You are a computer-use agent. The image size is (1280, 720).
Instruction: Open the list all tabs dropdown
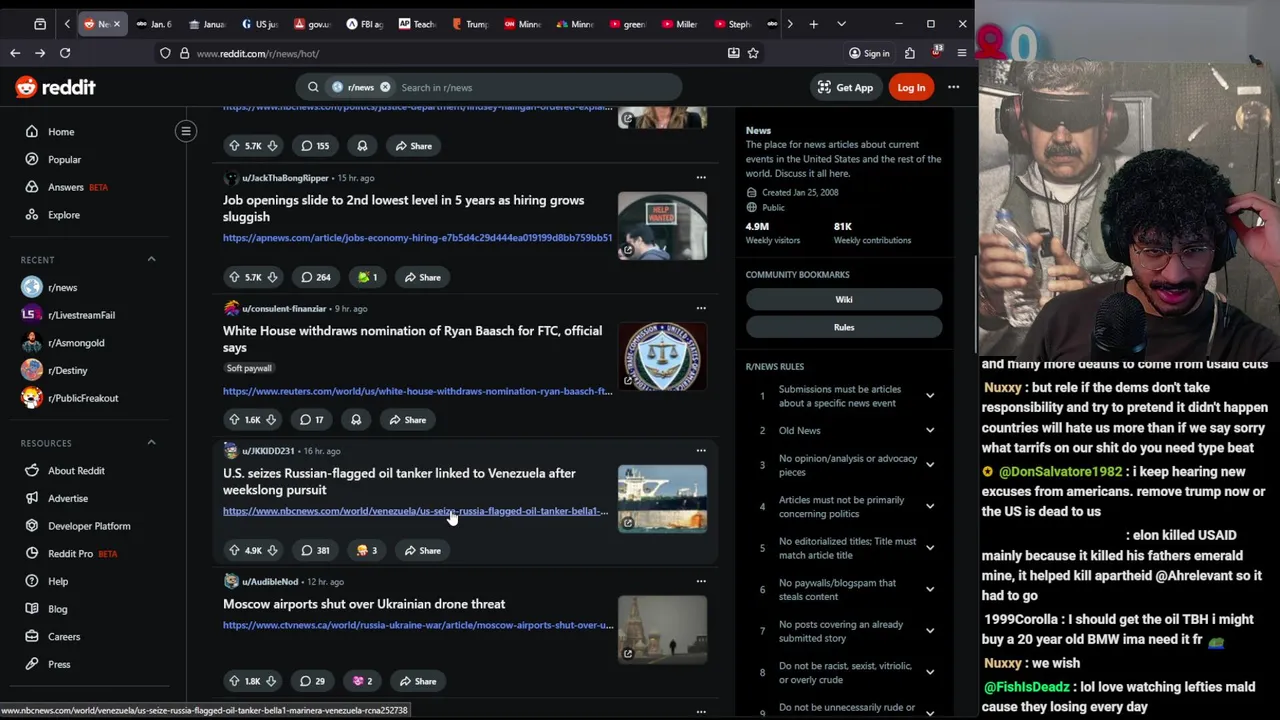tap(841, 24)
